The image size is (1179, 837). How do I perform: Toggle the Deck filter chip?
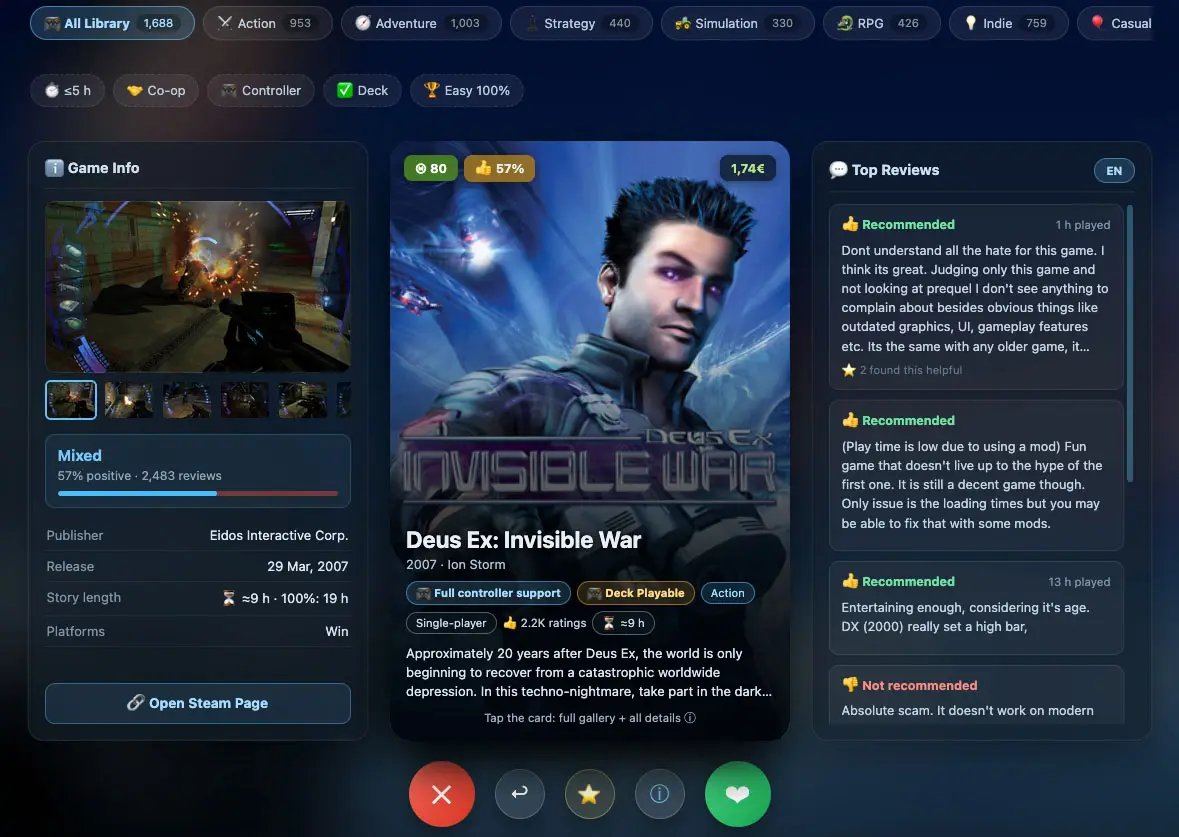[x=362, y=90]
